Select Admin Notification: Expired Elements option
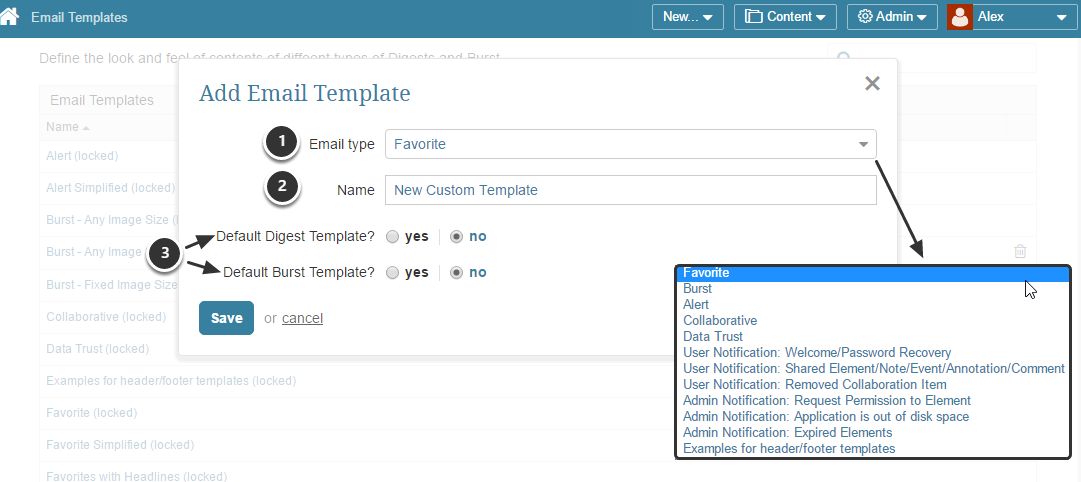This screenshot has width=1081, height=482. 787,433
